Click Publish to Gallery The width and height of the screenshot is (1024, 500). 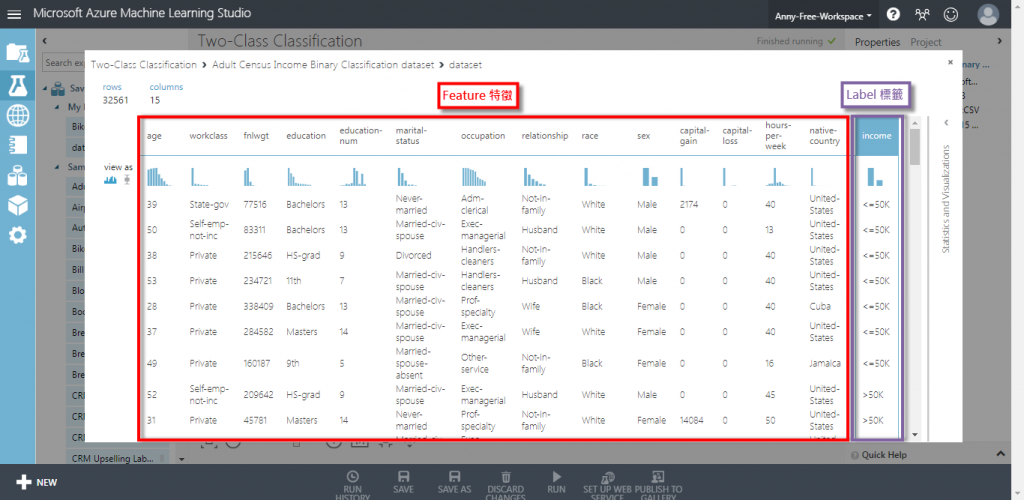(658, 486)
